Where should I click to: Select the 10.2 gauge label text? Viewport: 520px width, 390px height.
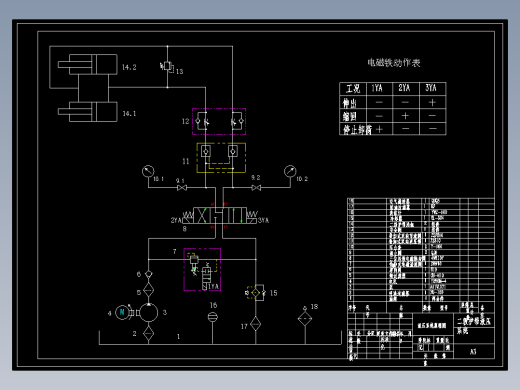pyautogui.click(x=302, y=179)
